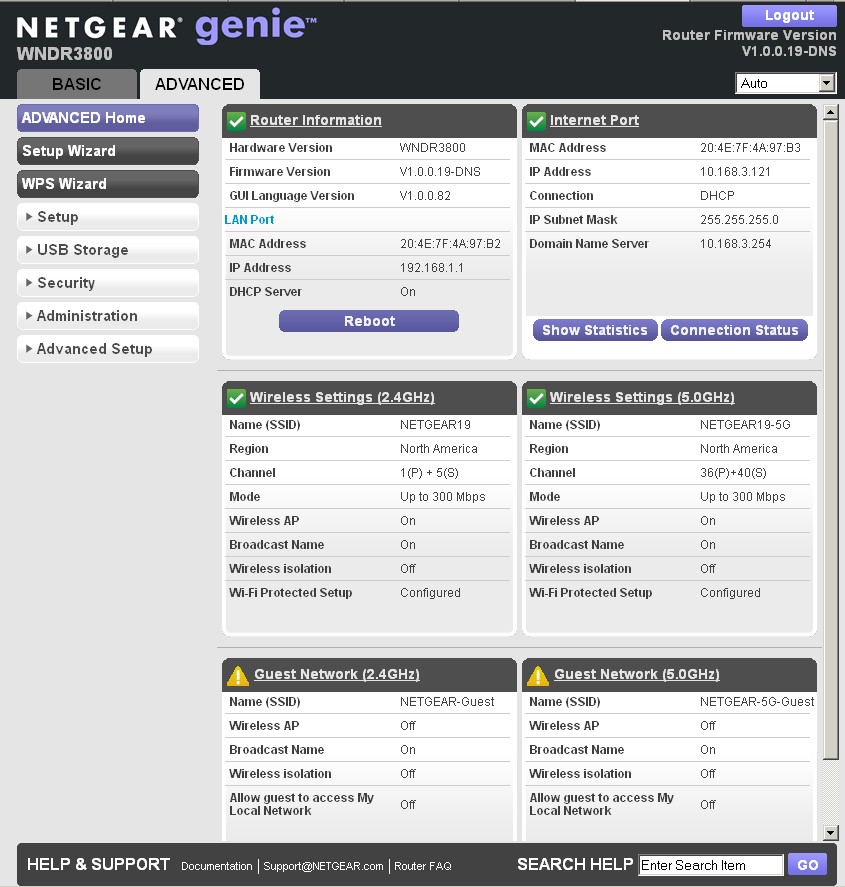Click the scrollbar up arrow
Image resolution: width=845 pixels, height=887 pixels.
click(x=830, y=112)
